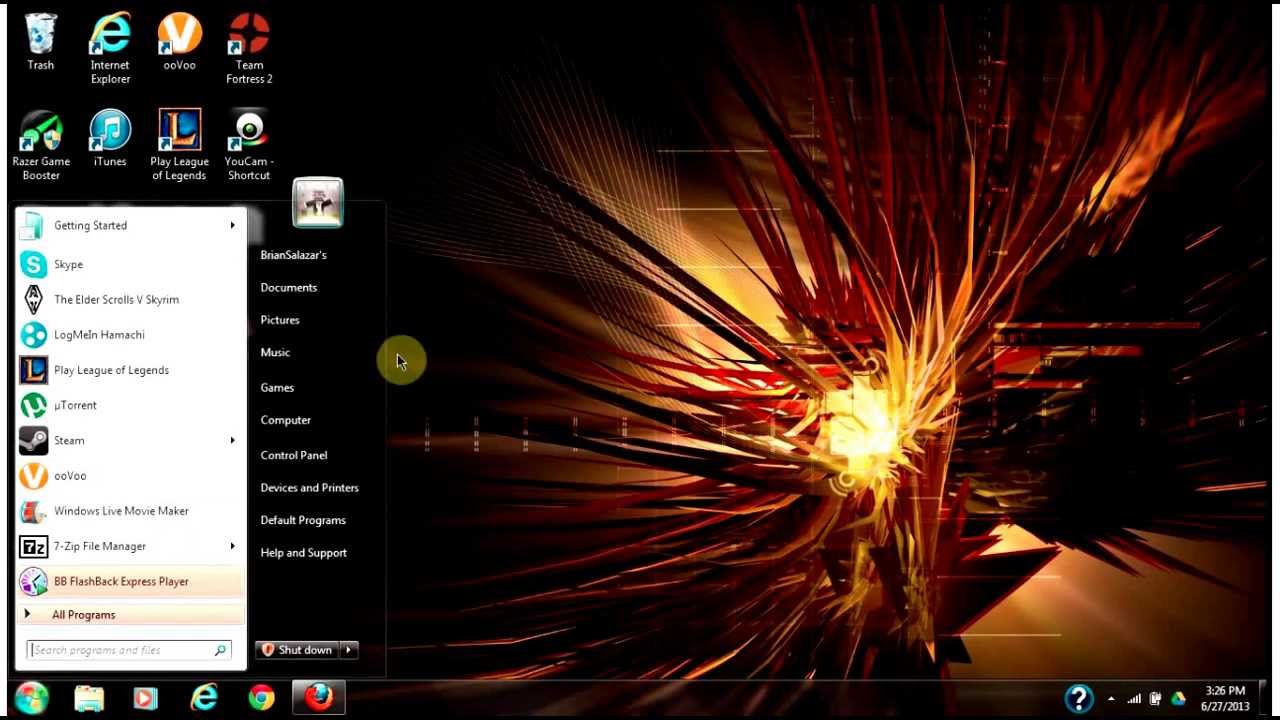The width and height of the screenshot is (1280, 720).
Task: Select the iTunes desktop icon
Action: (x=110, y=138)
